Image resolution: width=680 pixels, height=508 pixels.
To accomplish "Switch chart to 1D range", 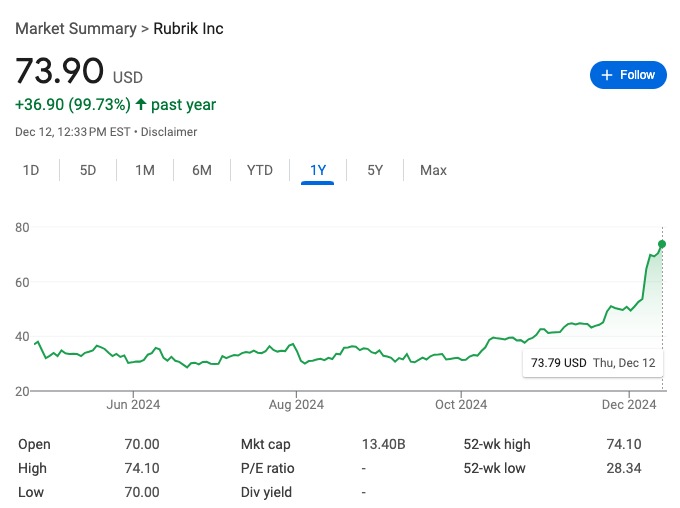I will coord(31,170).
